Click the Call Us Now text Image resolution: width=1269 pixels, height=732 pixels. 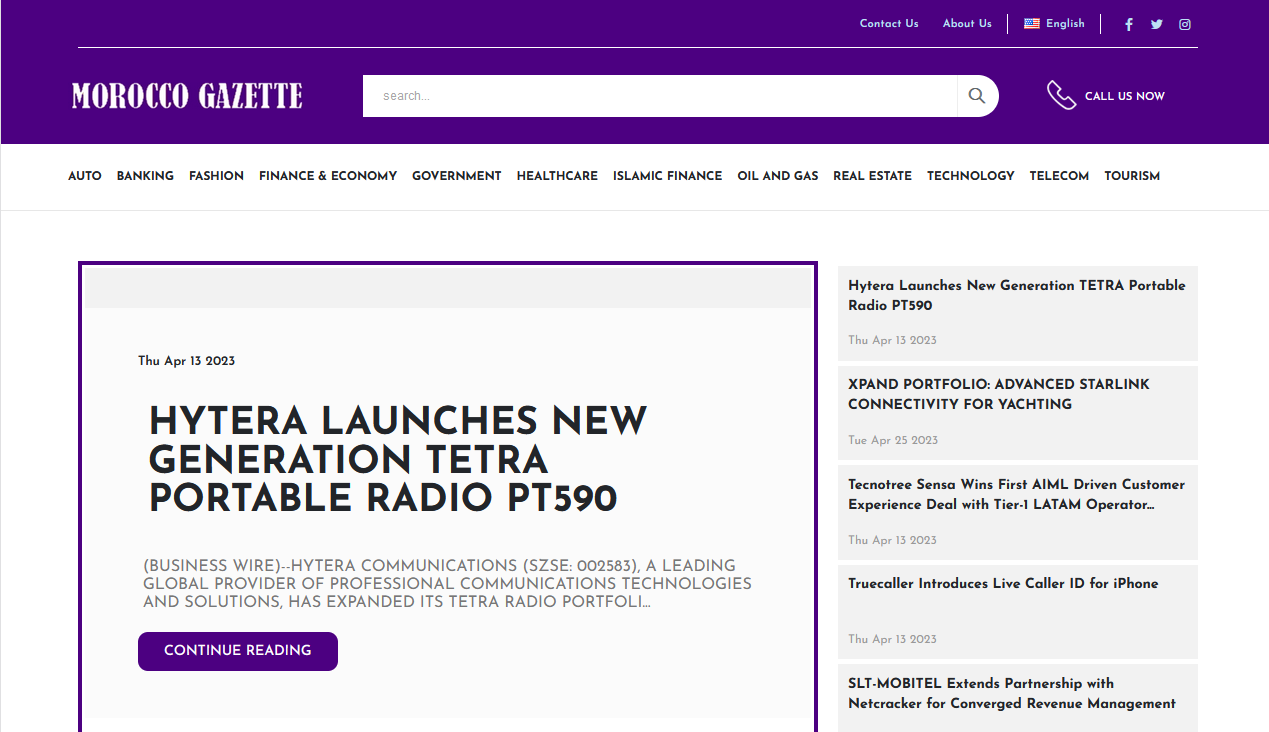(x=1124, y=96)
